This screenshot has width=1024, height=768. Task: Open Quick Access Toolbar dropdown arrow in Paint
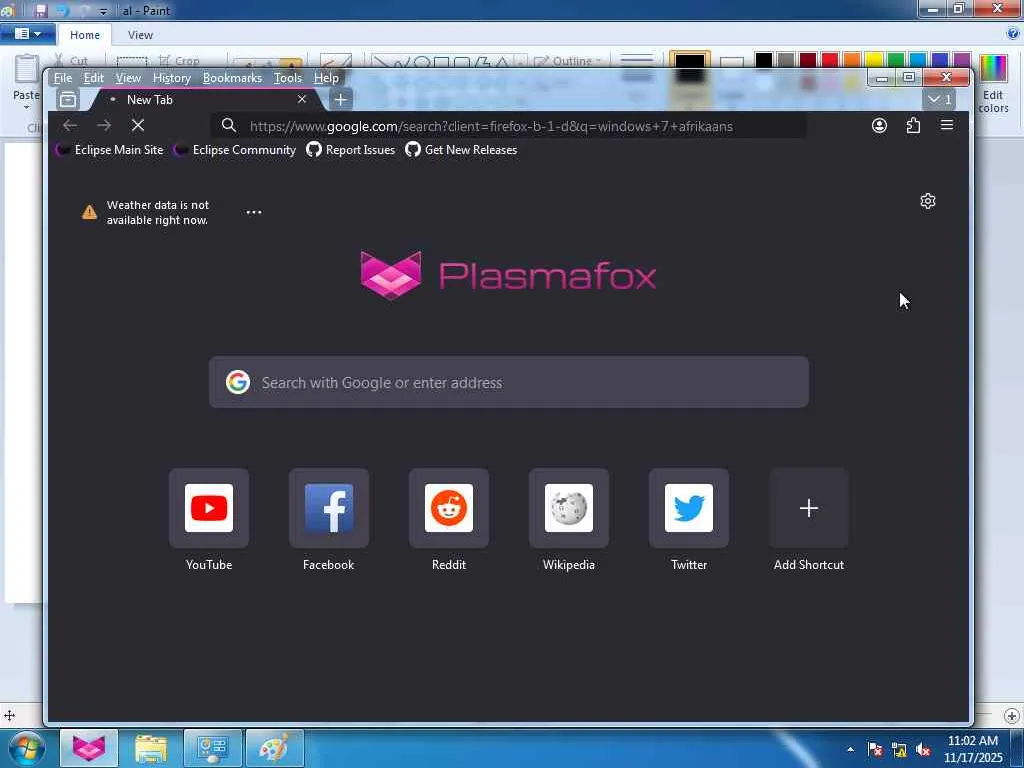[103, 11]
